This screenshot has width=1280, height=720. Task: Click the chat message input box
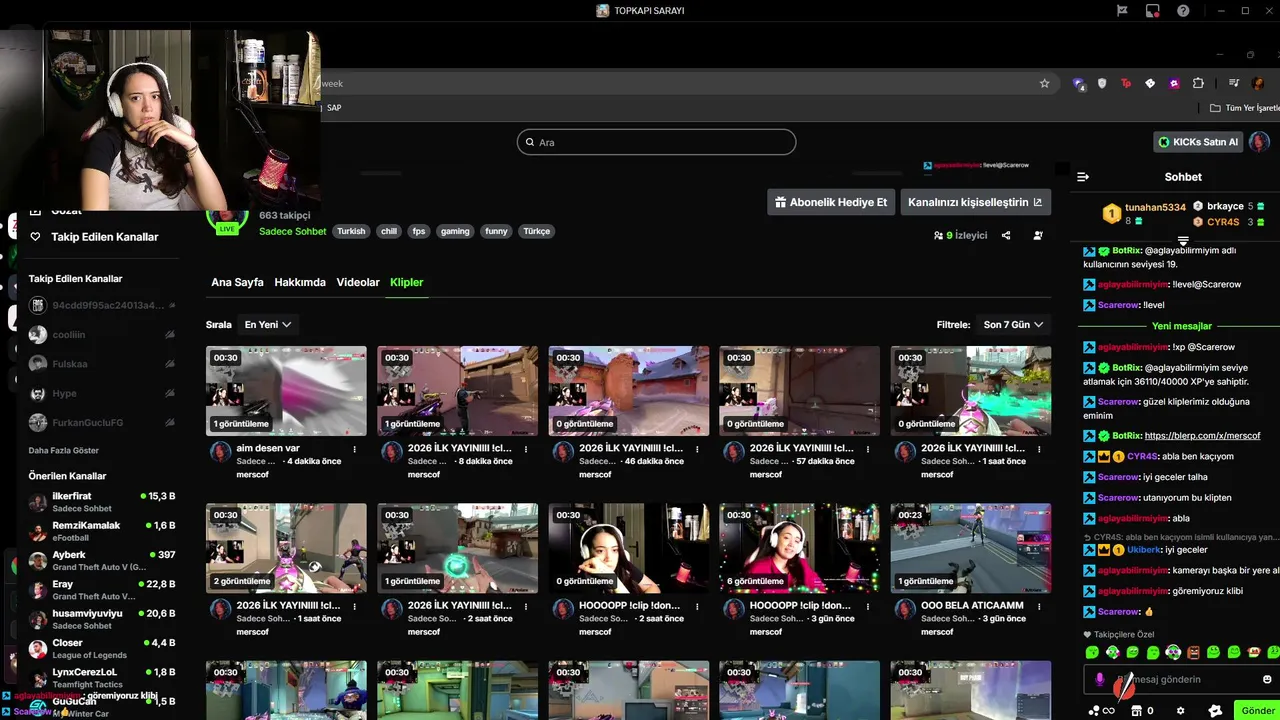1180,679
